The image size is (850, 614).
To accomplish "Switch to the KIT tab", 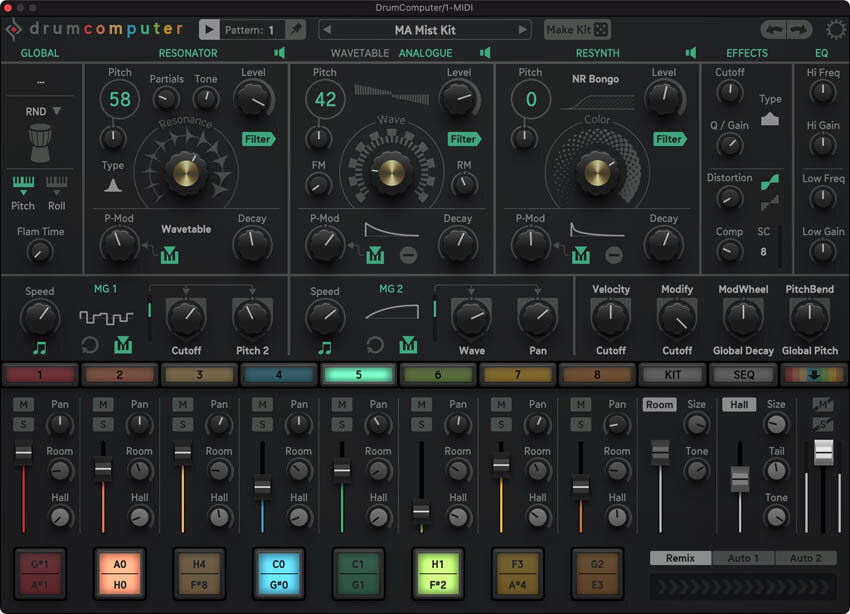I will click(x=673, y=374).
